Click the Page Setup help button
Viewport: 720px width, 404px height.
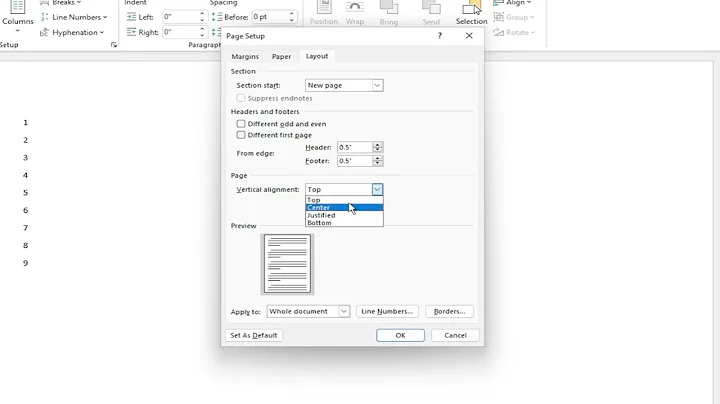(439, 36)
